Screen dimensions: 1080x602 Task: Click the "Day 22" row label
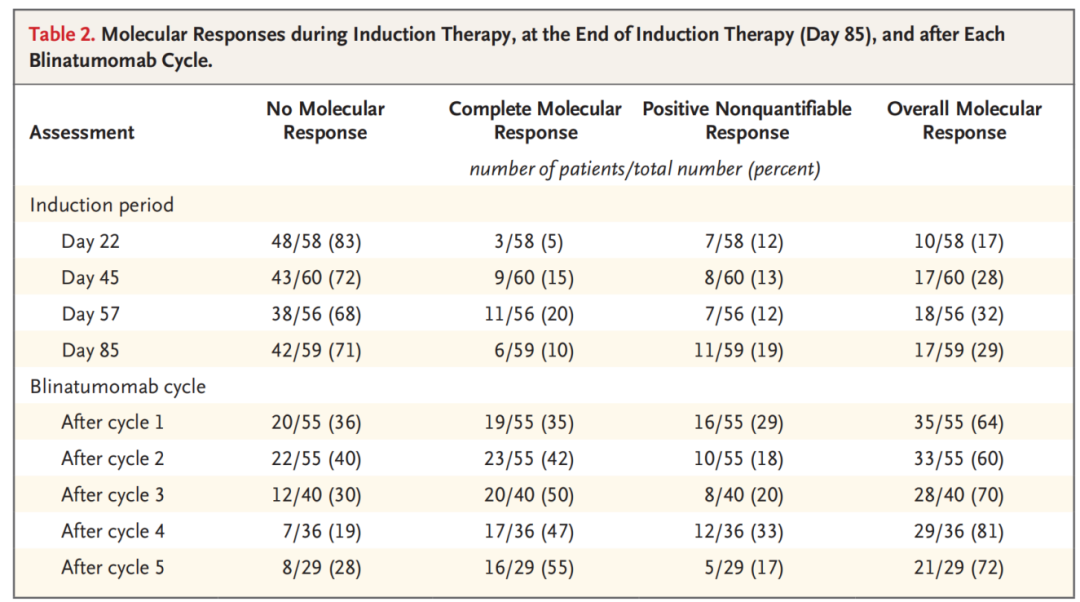tap(90, 242)
